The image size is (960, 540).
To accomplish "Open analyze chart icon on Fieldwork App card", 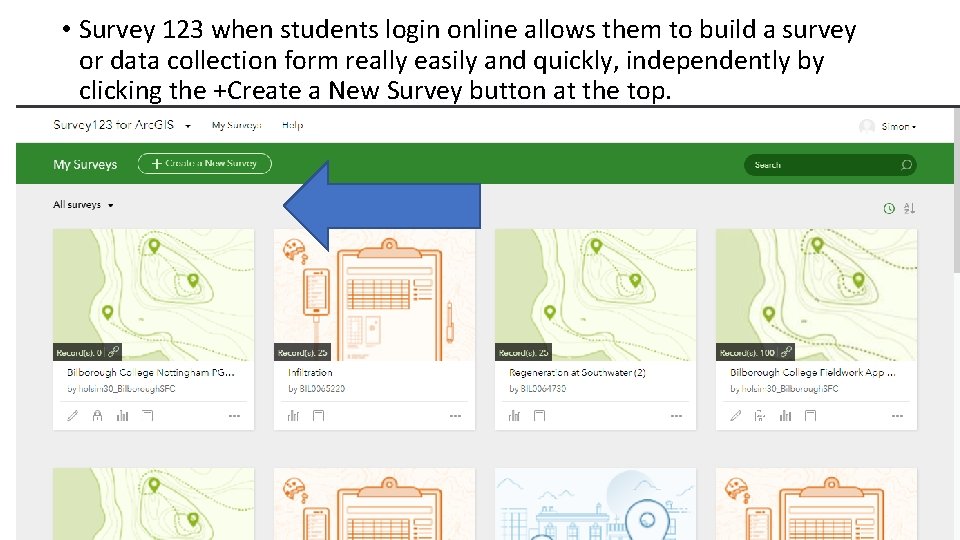I will pyautogui.click(x=786, y=416).
